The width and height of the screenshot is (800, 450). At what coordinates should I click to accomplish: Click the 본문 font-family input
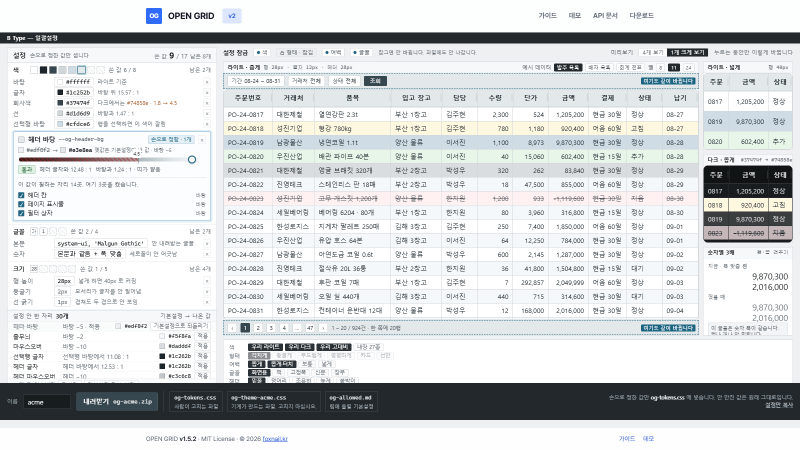click(x=101, y=243)
